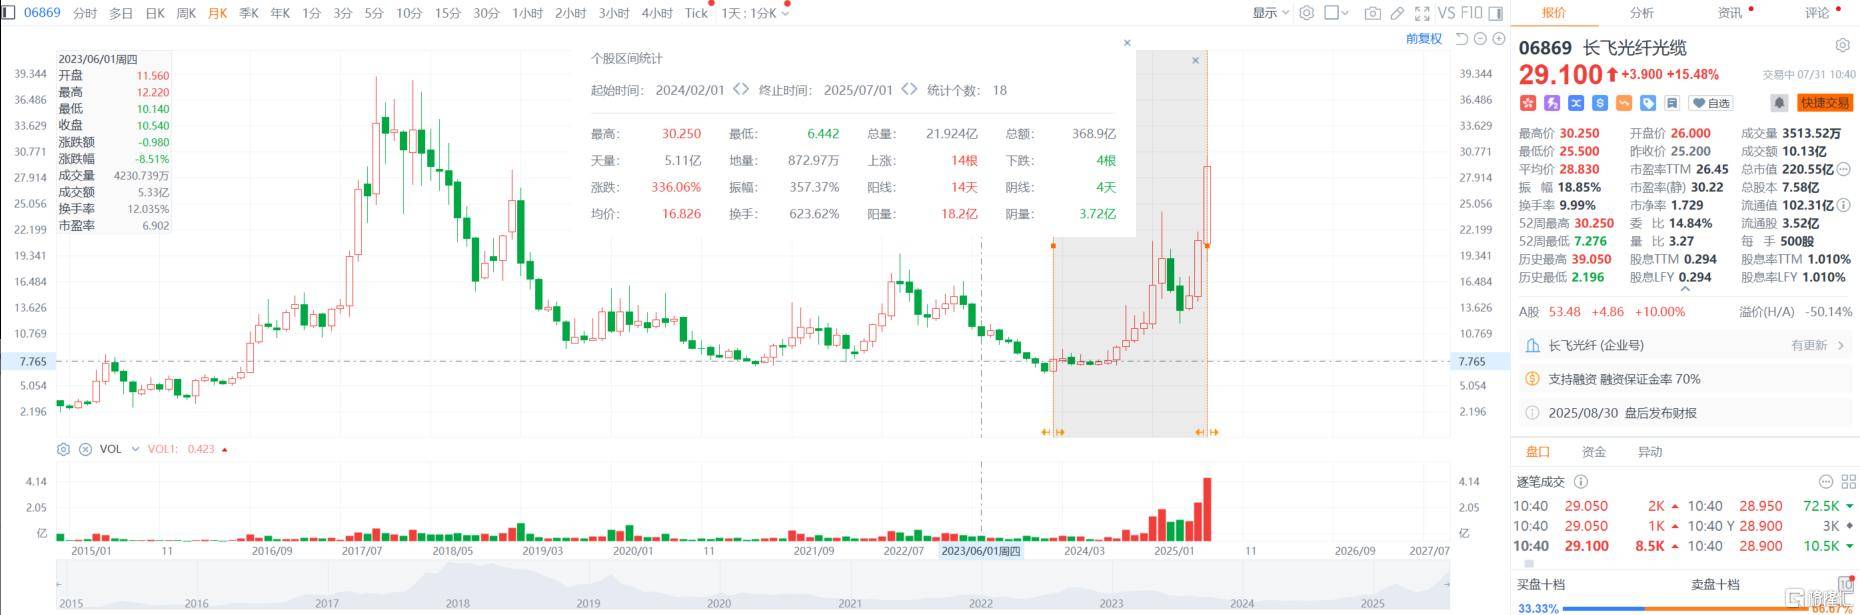Adjust 终止时间 with the stepper arrows

coord(909,89)
